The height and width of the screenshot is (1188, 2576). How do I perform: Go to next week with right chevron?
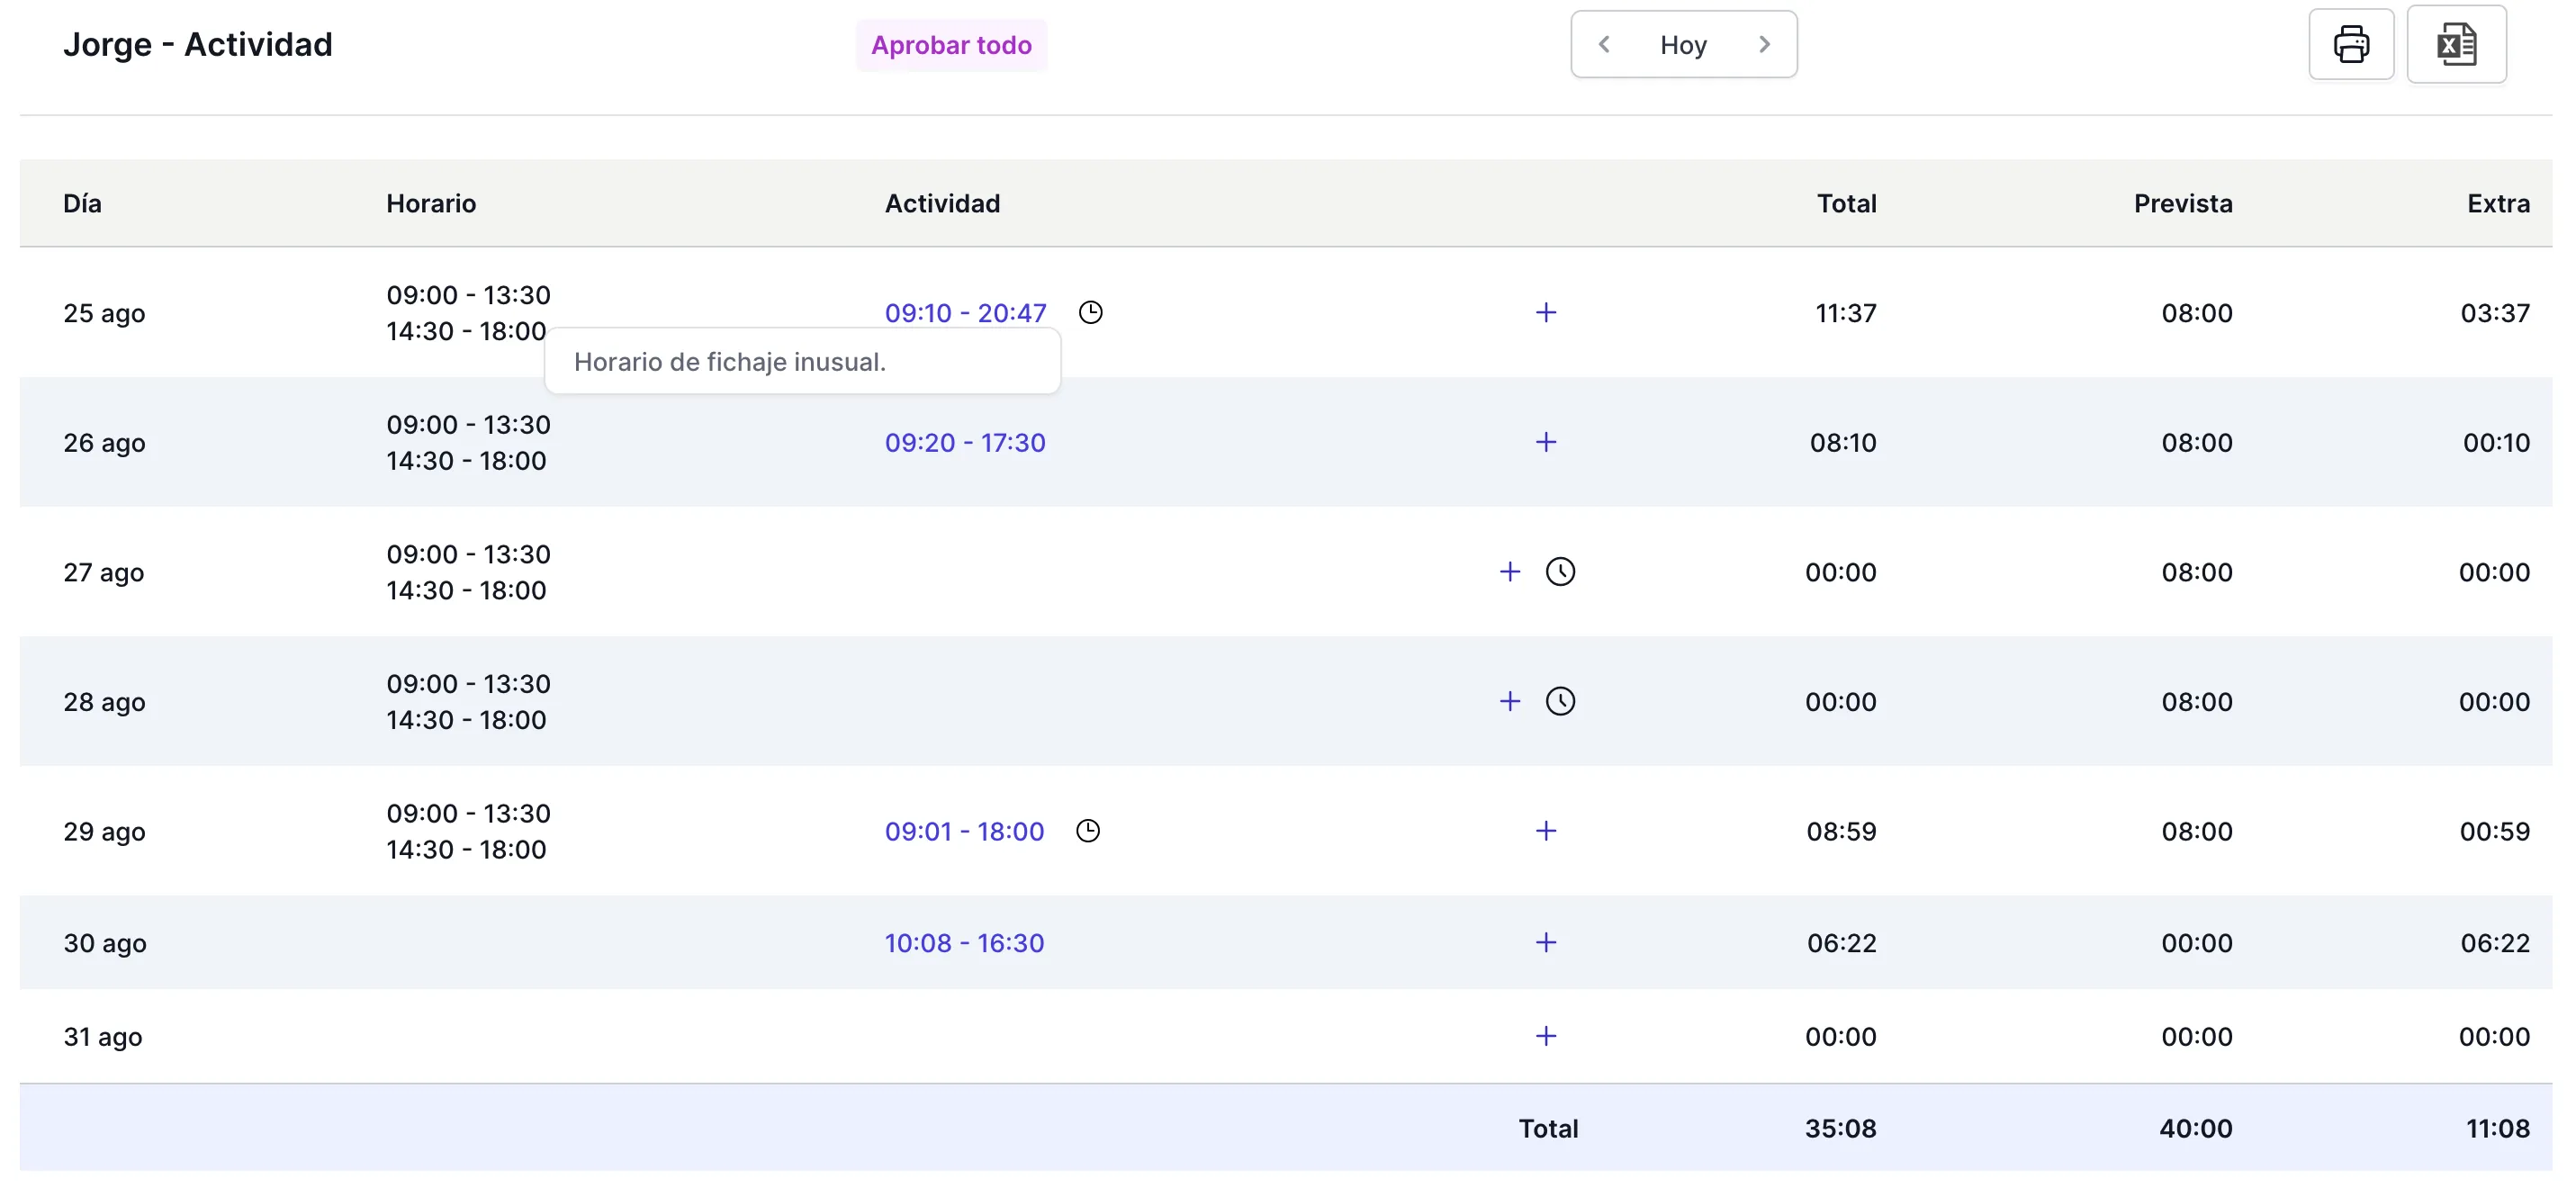[1764, 45]
